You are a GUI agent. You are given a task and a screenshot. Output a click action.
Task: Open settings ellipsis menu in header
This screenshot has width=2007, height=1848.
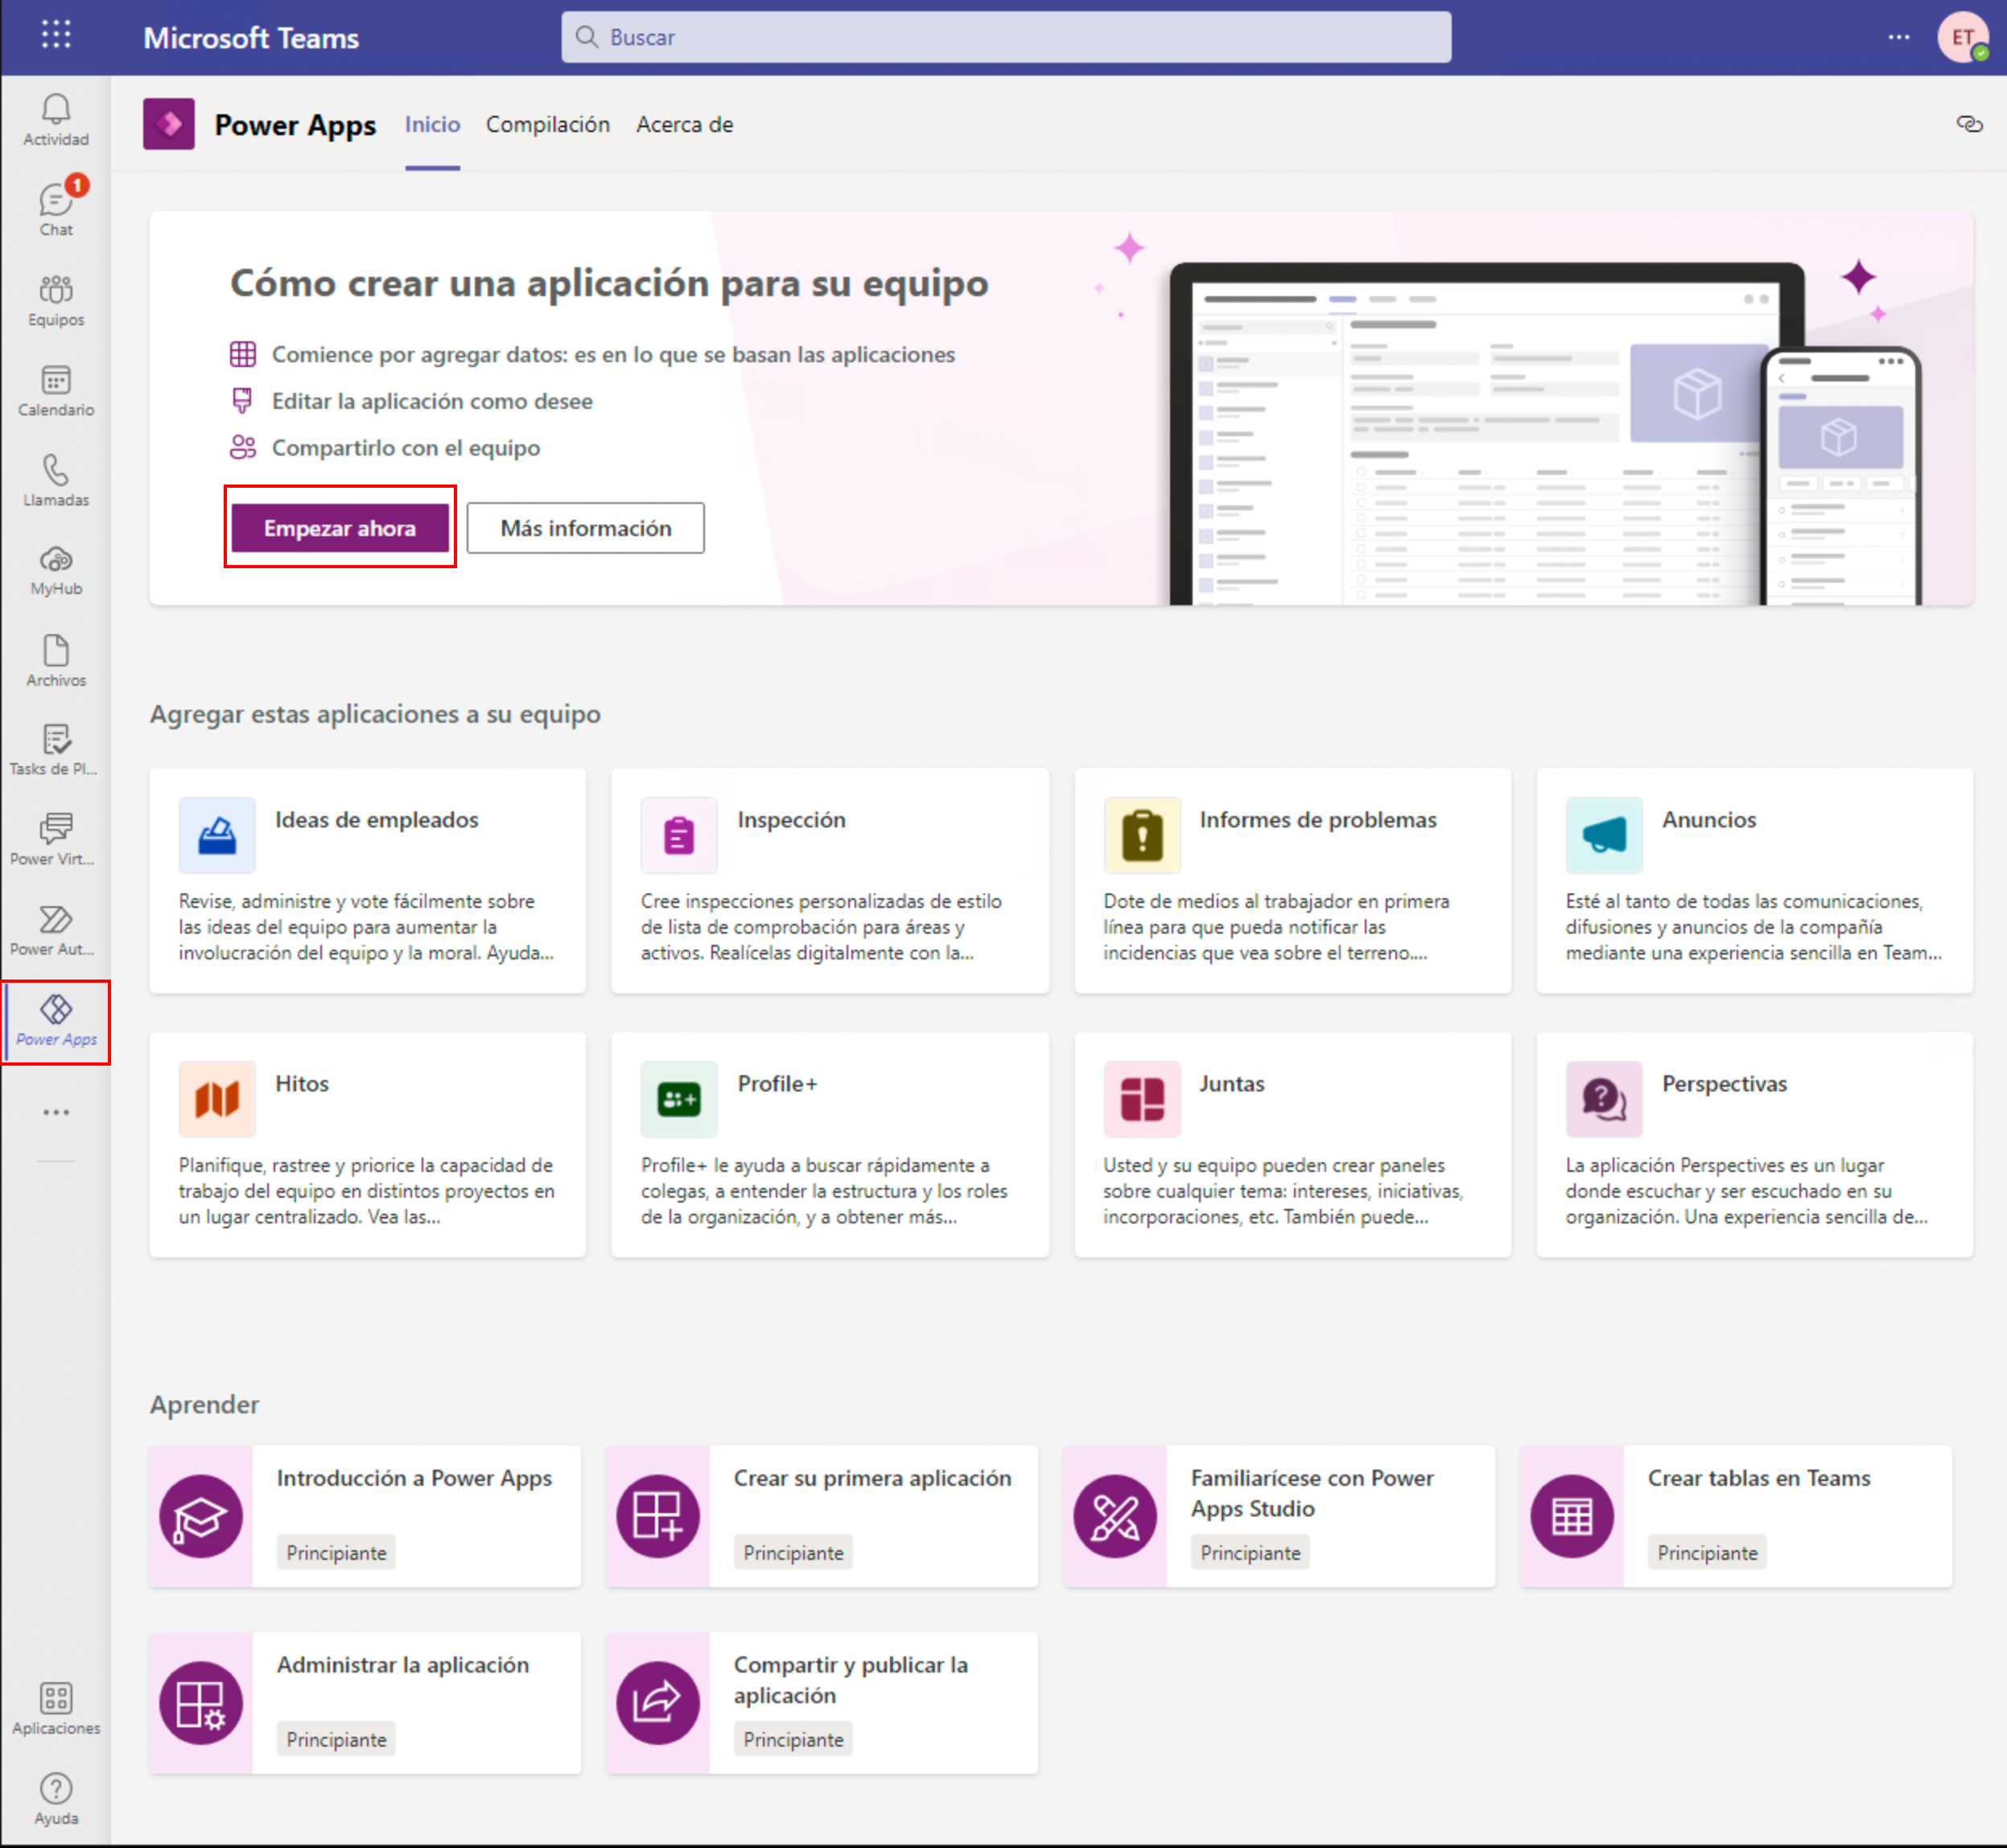pos(1898,37)
